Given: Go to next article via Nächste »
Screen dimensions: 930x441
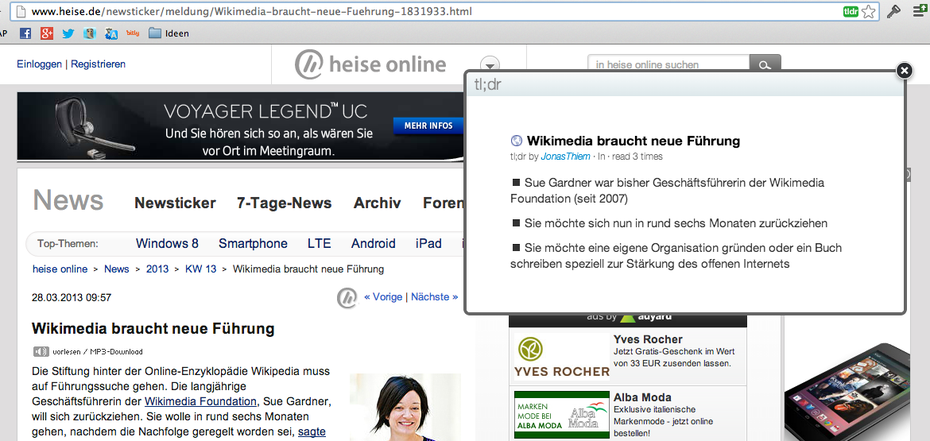Looking at the screenshot, I should pos(434,297).
